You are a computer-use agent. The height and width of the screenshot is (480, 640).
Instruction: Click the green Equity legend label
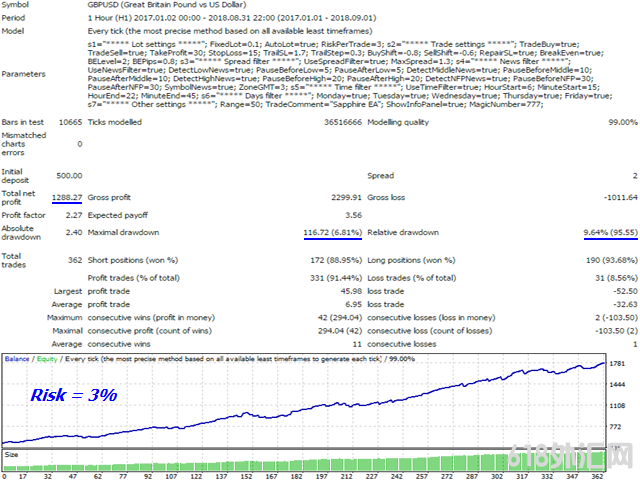[x=47, y=359]
